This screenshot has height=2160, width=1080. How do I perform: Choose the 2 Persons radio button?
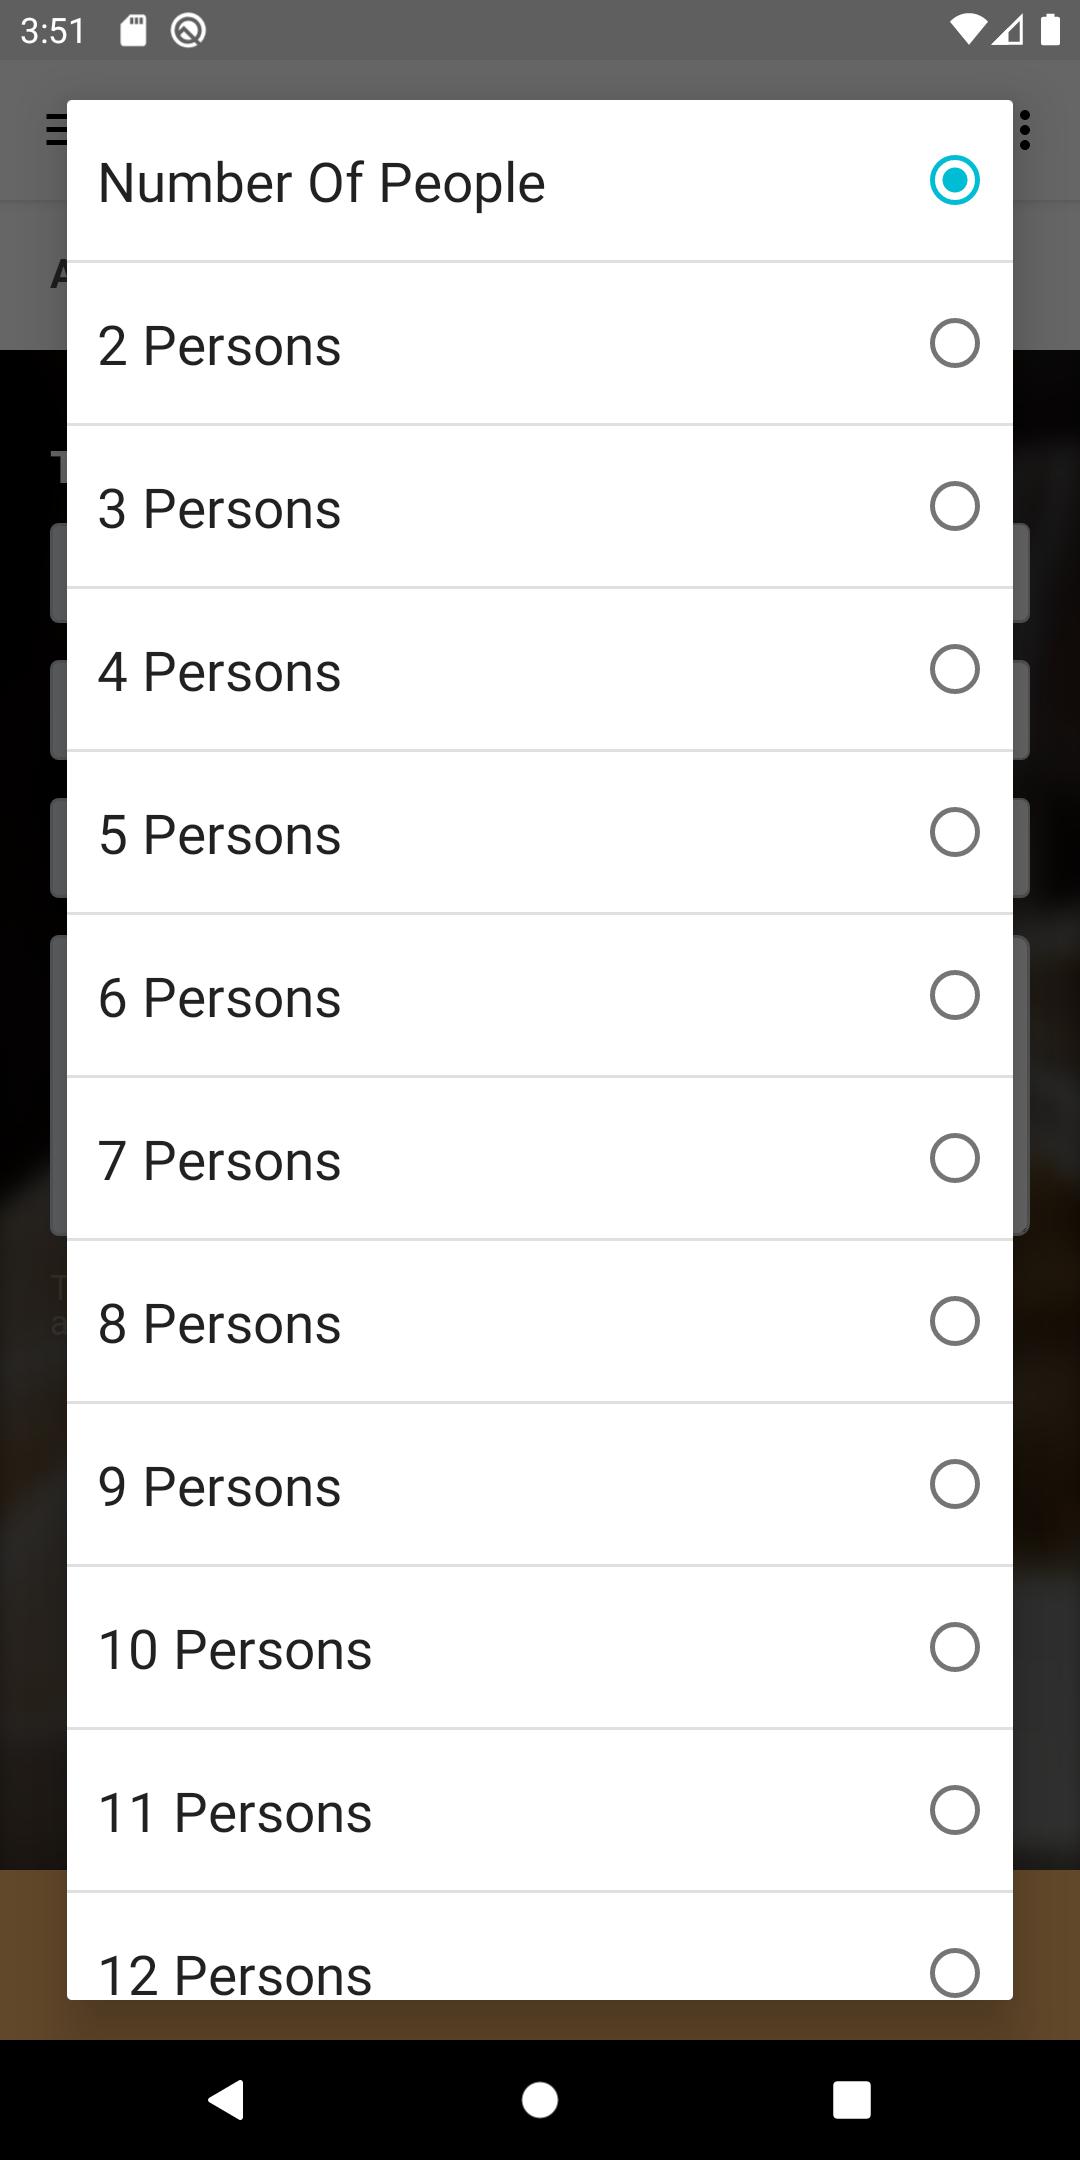[540, 344]
